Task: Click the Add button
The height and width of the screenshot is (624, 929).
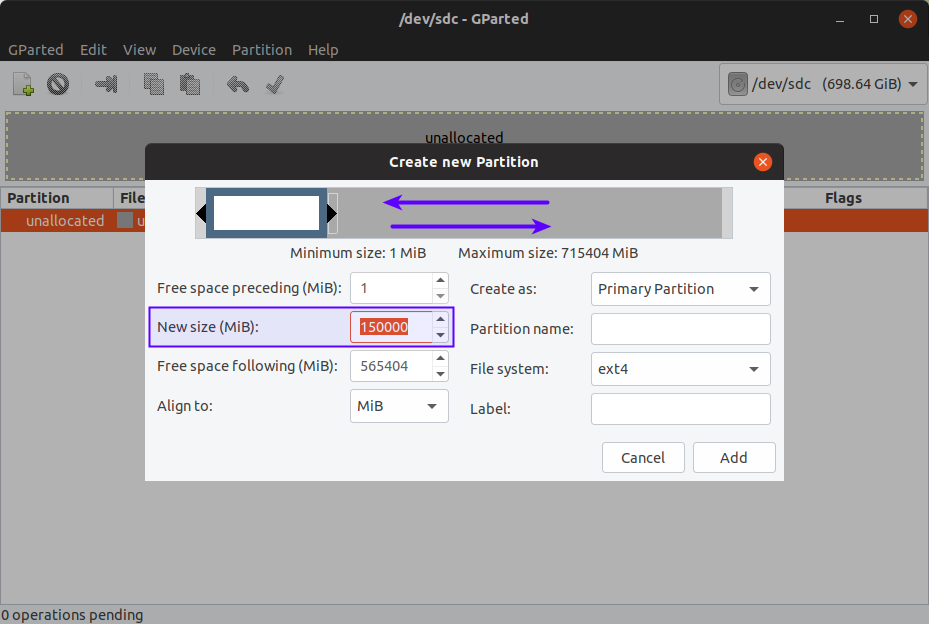Action: point(733,458)
